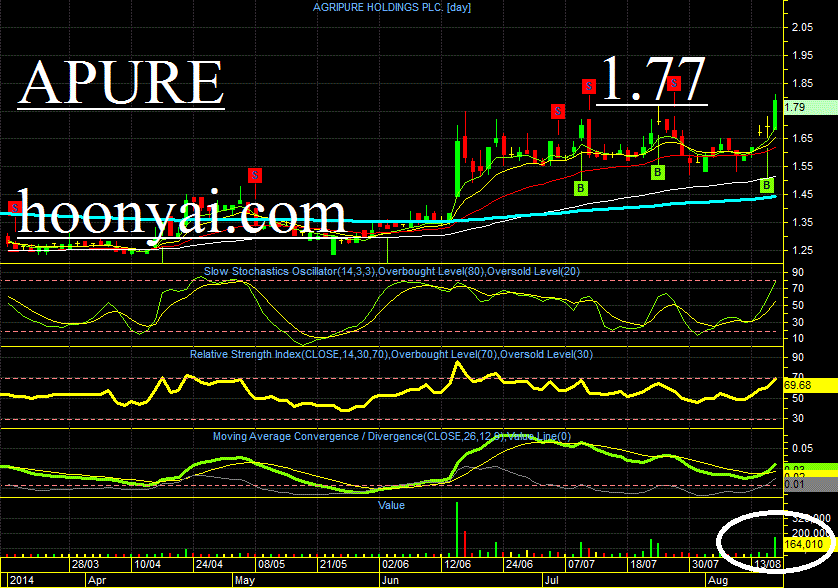The image size is (838, 588).
Task: Click the 13/08 date label
Action: tap(767, 564)
